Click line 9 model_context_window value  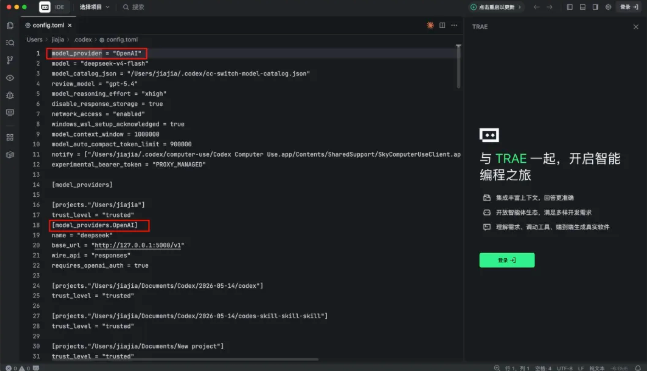coord(146,134)
